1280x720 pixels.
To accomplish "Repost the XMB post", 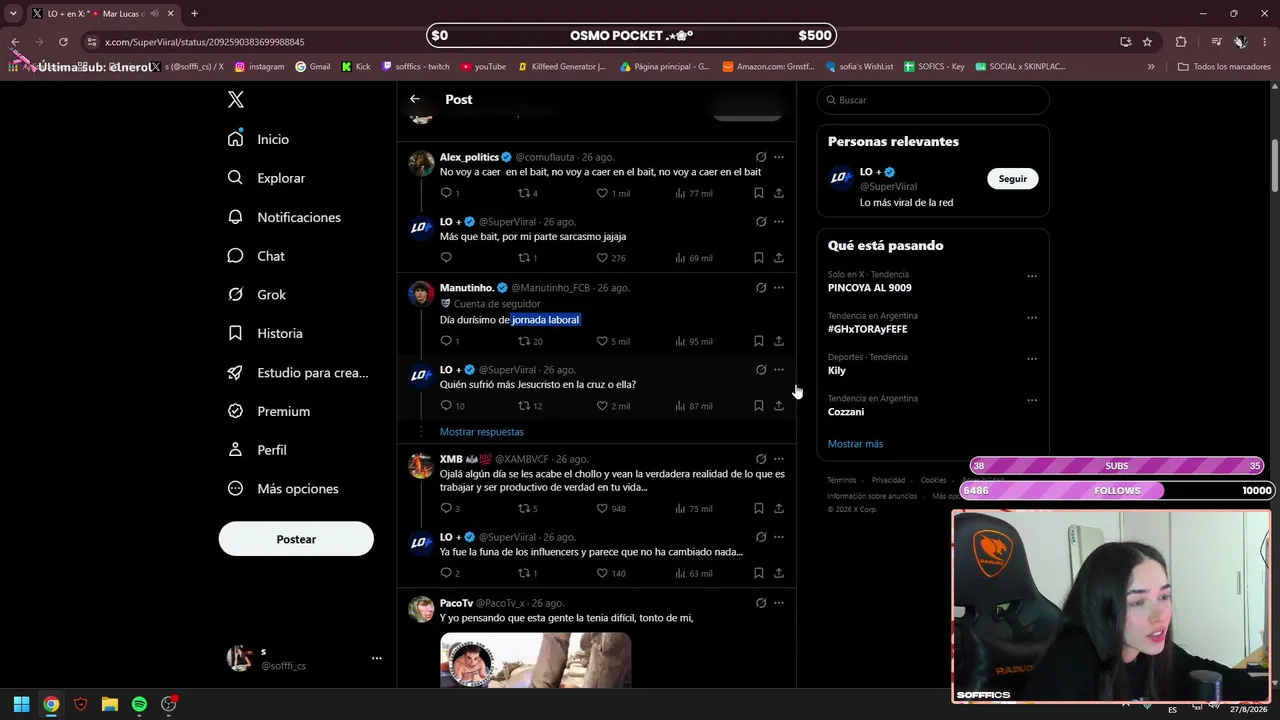I will (x=524, y=508).
